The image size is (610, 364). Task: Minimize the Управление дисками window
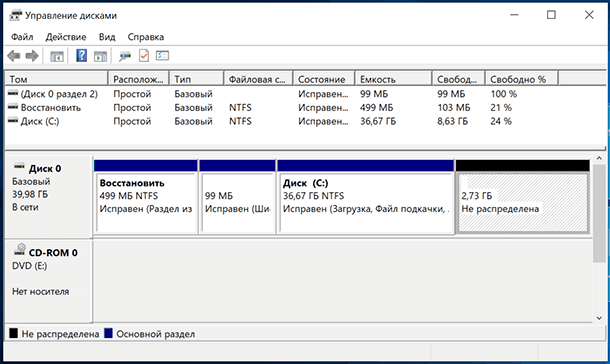pyautogui.click(x=514, y=15)
